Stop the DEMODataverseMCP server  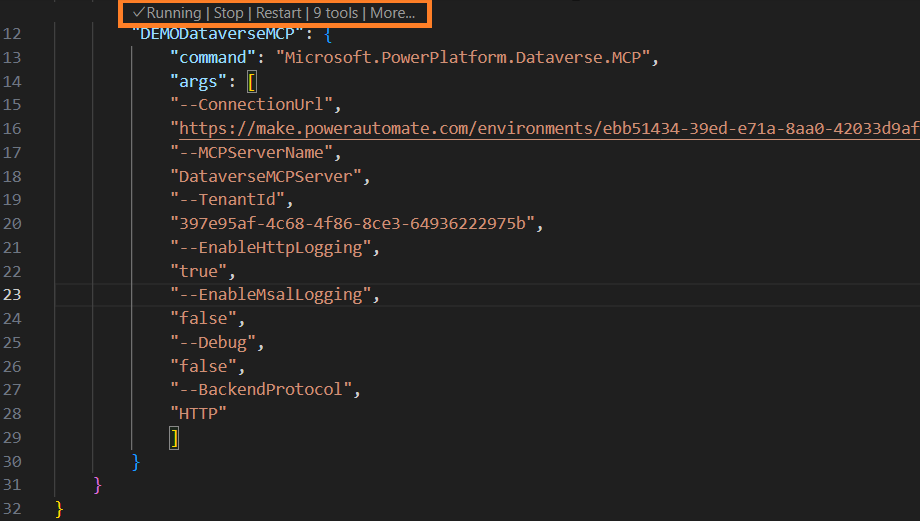click(228, 14)
